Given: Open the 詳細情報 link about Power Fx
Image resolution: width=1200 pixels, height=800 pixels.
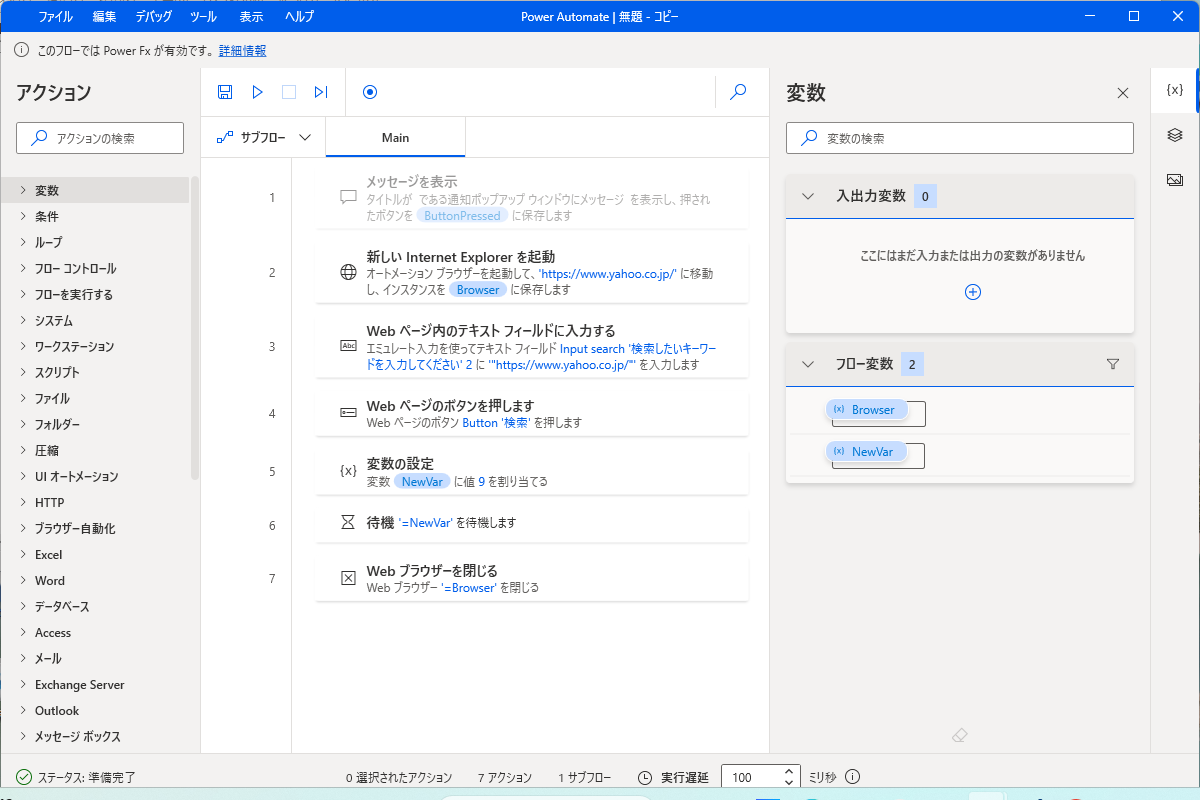Looking at the screenshot, I should tap(242, 50).
